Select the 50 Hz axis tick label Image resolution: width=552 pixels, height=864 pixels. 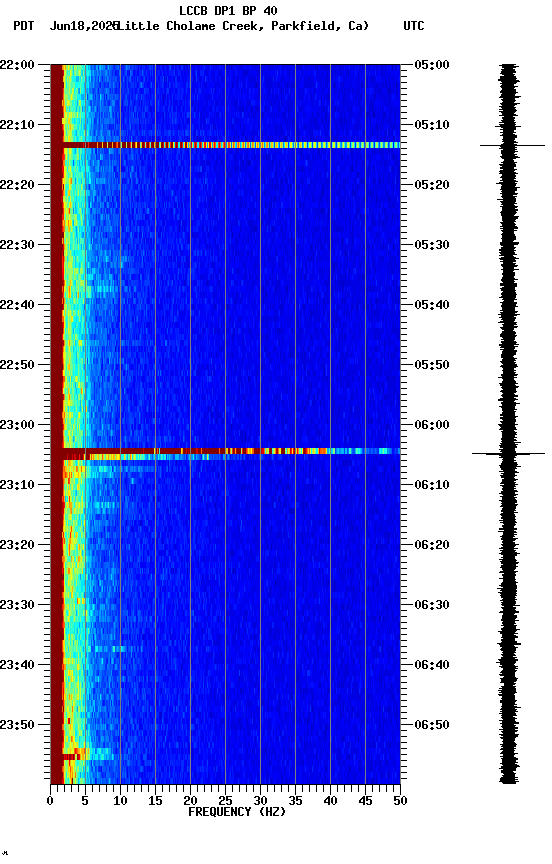click(x=400, y=802)
